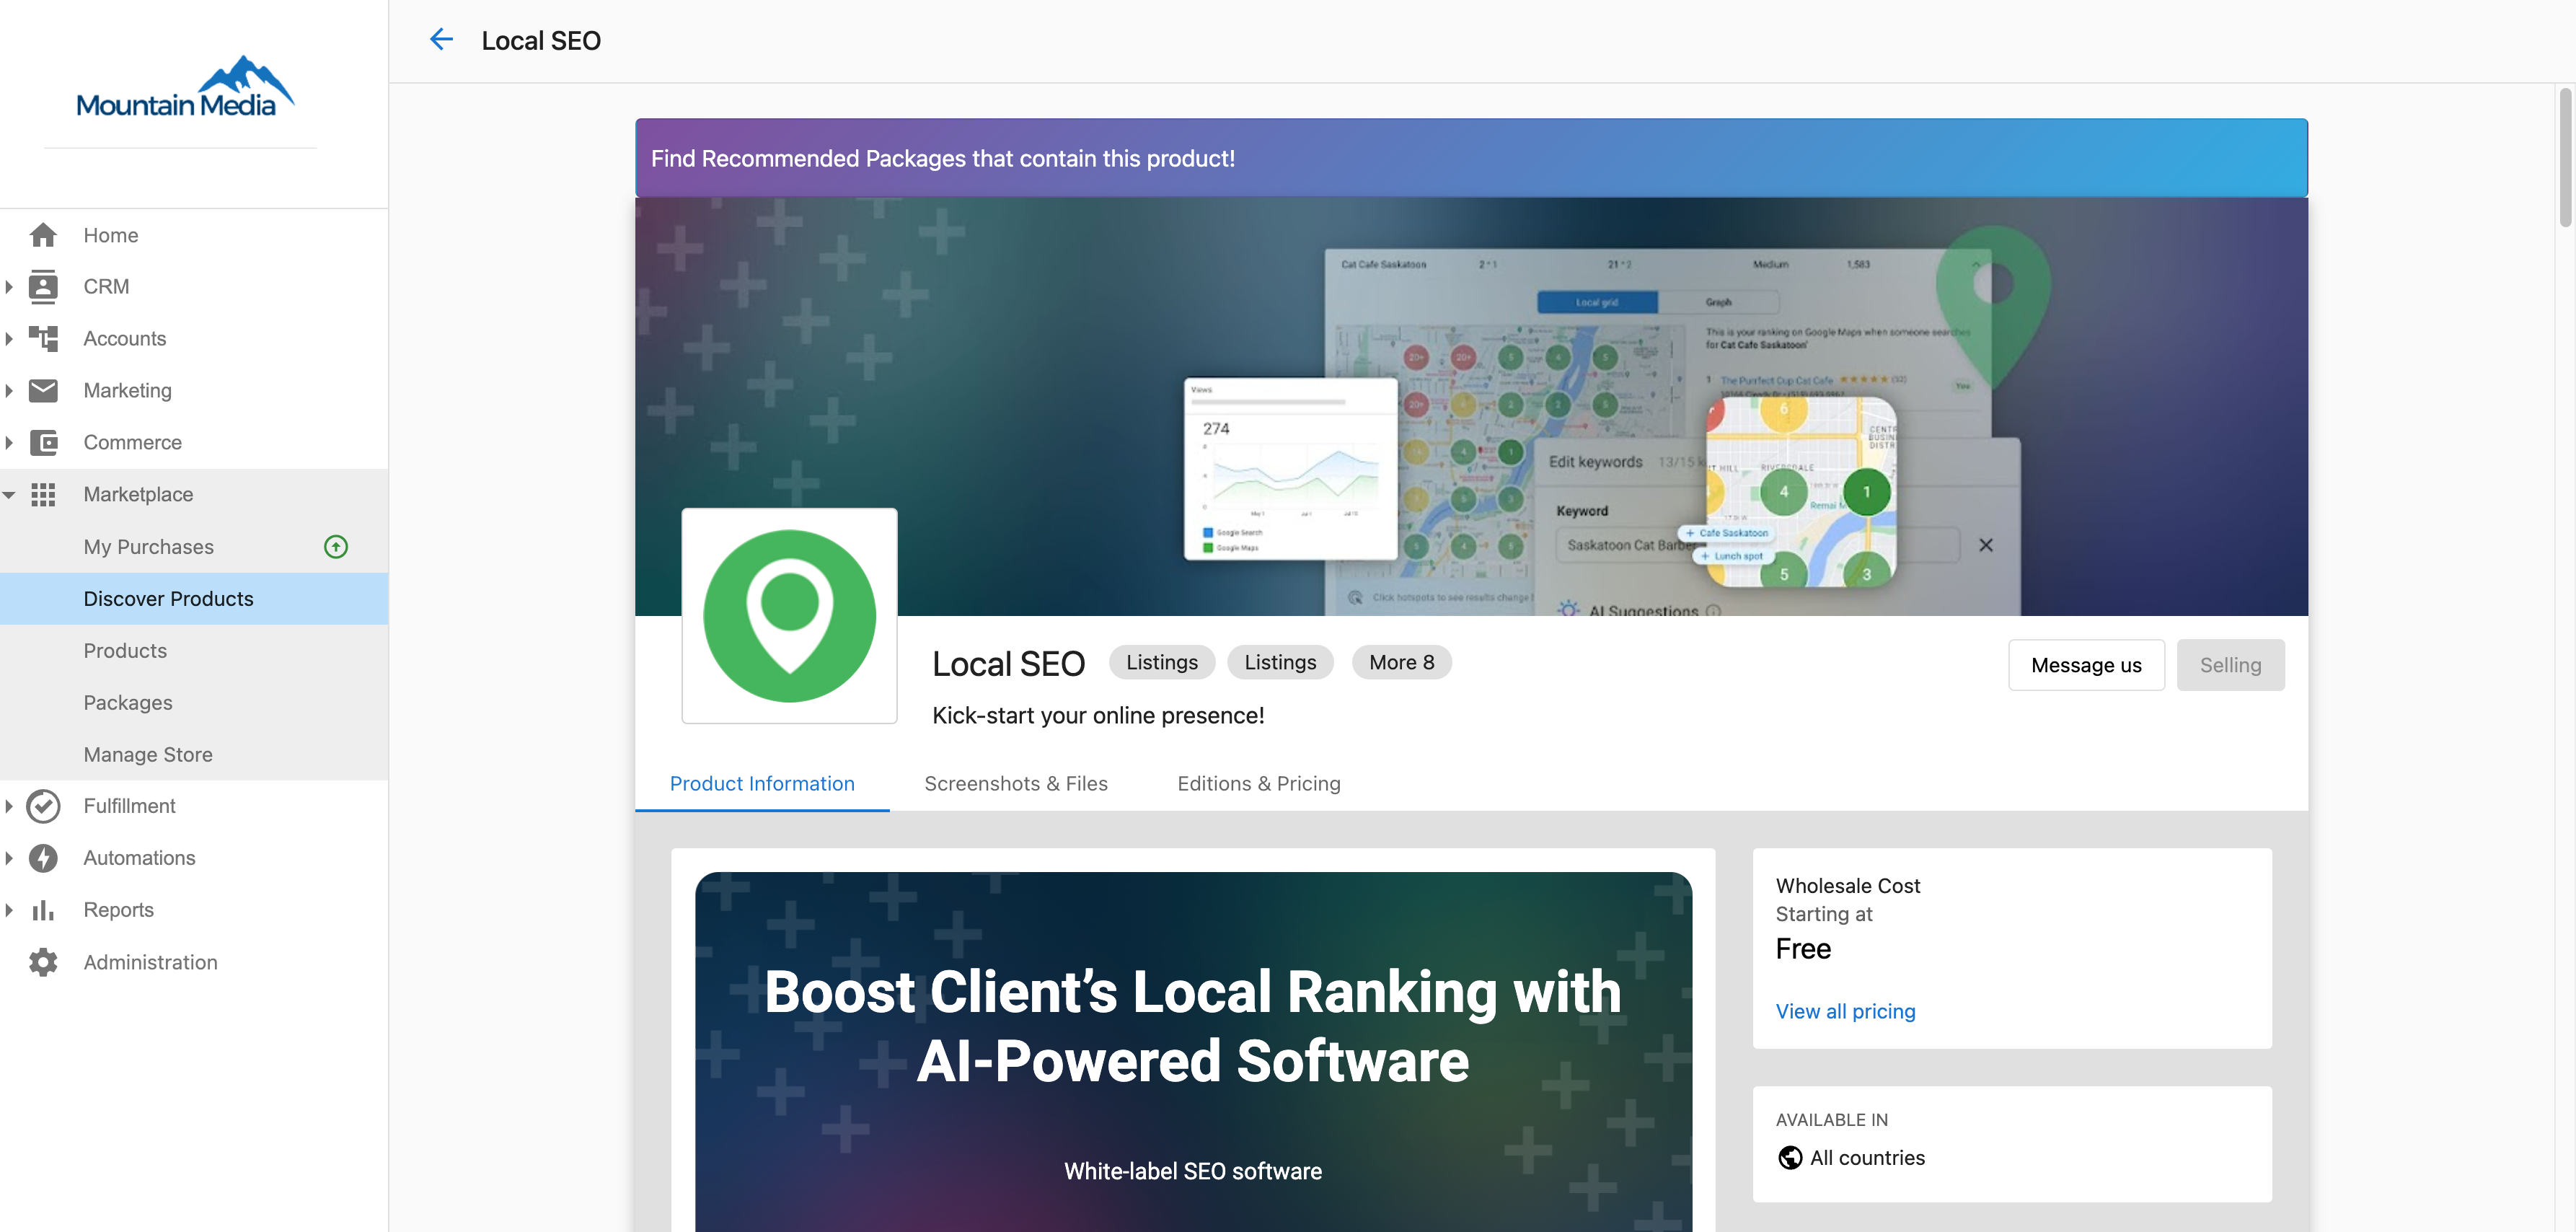The height and width of the screenshot is (1232, 2576).
Task: Click the Kick-start your online presence tagline
Action: coord(1098,716)
